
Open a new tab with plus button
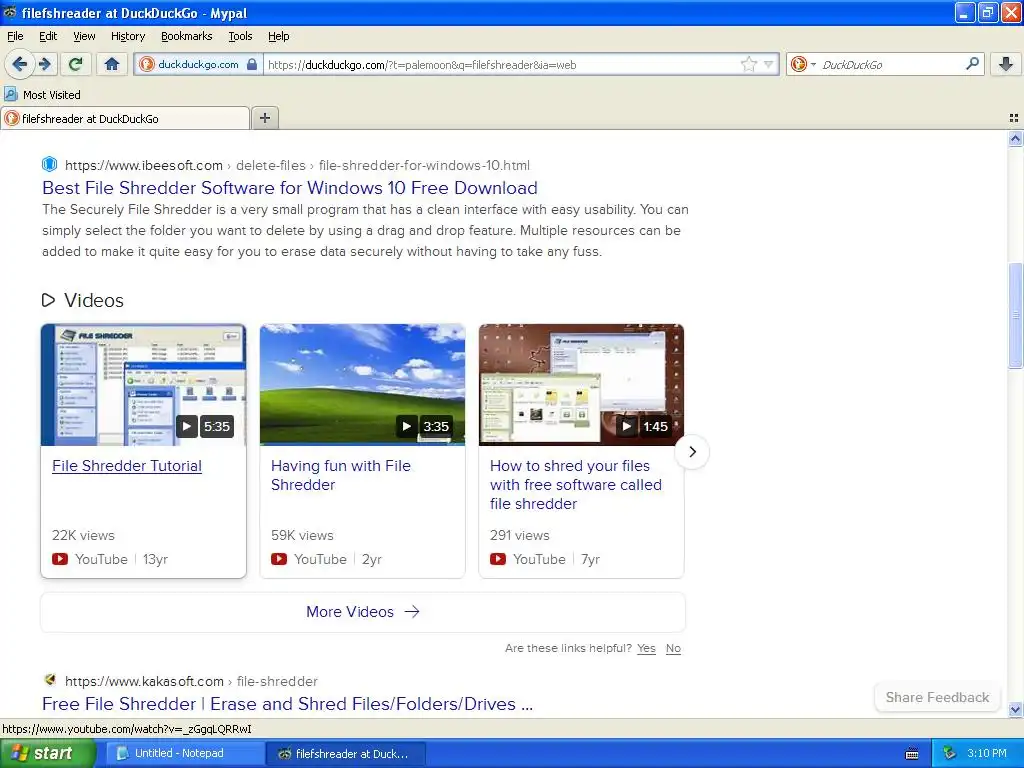(264, 118)
